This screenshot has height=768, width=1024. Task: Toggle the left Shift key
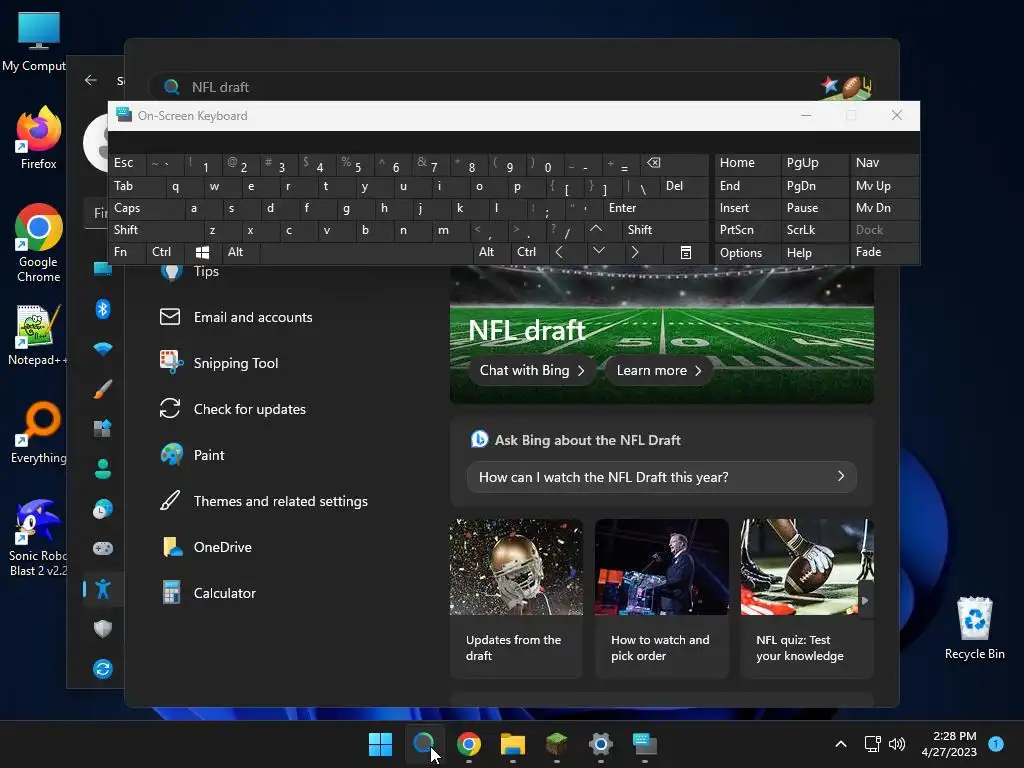click(x=155, y=230)
